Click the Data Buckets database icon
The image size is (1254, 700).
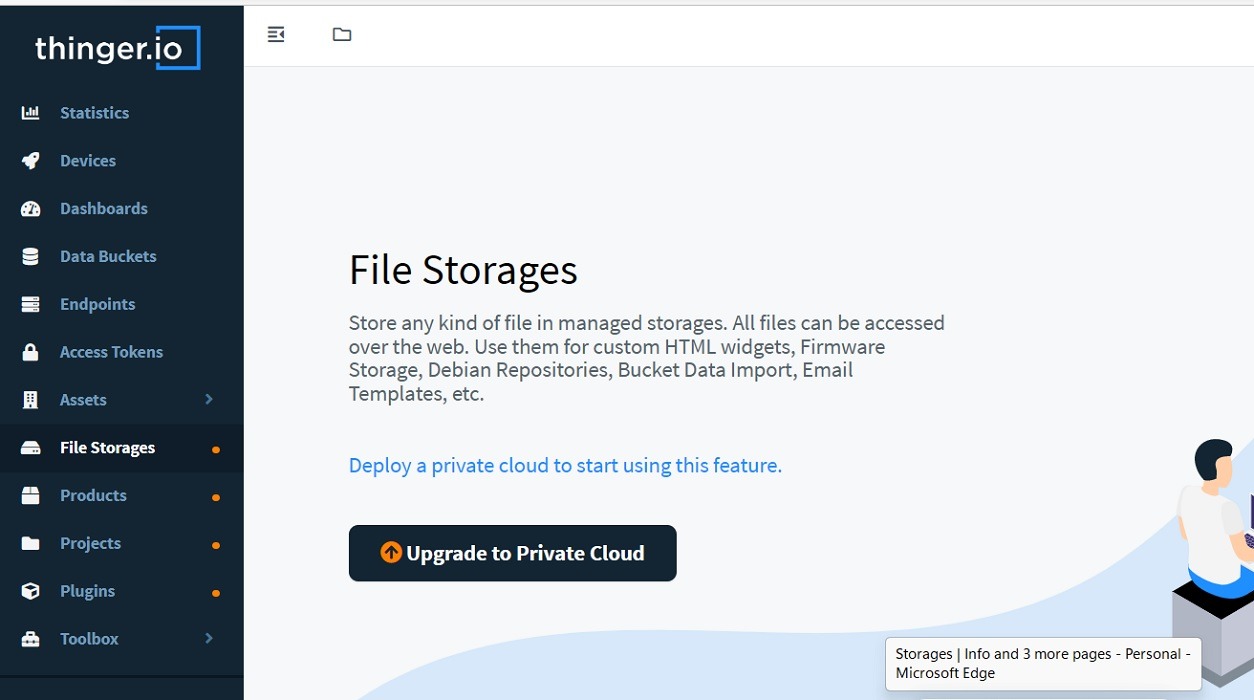[x=31, y=257]
